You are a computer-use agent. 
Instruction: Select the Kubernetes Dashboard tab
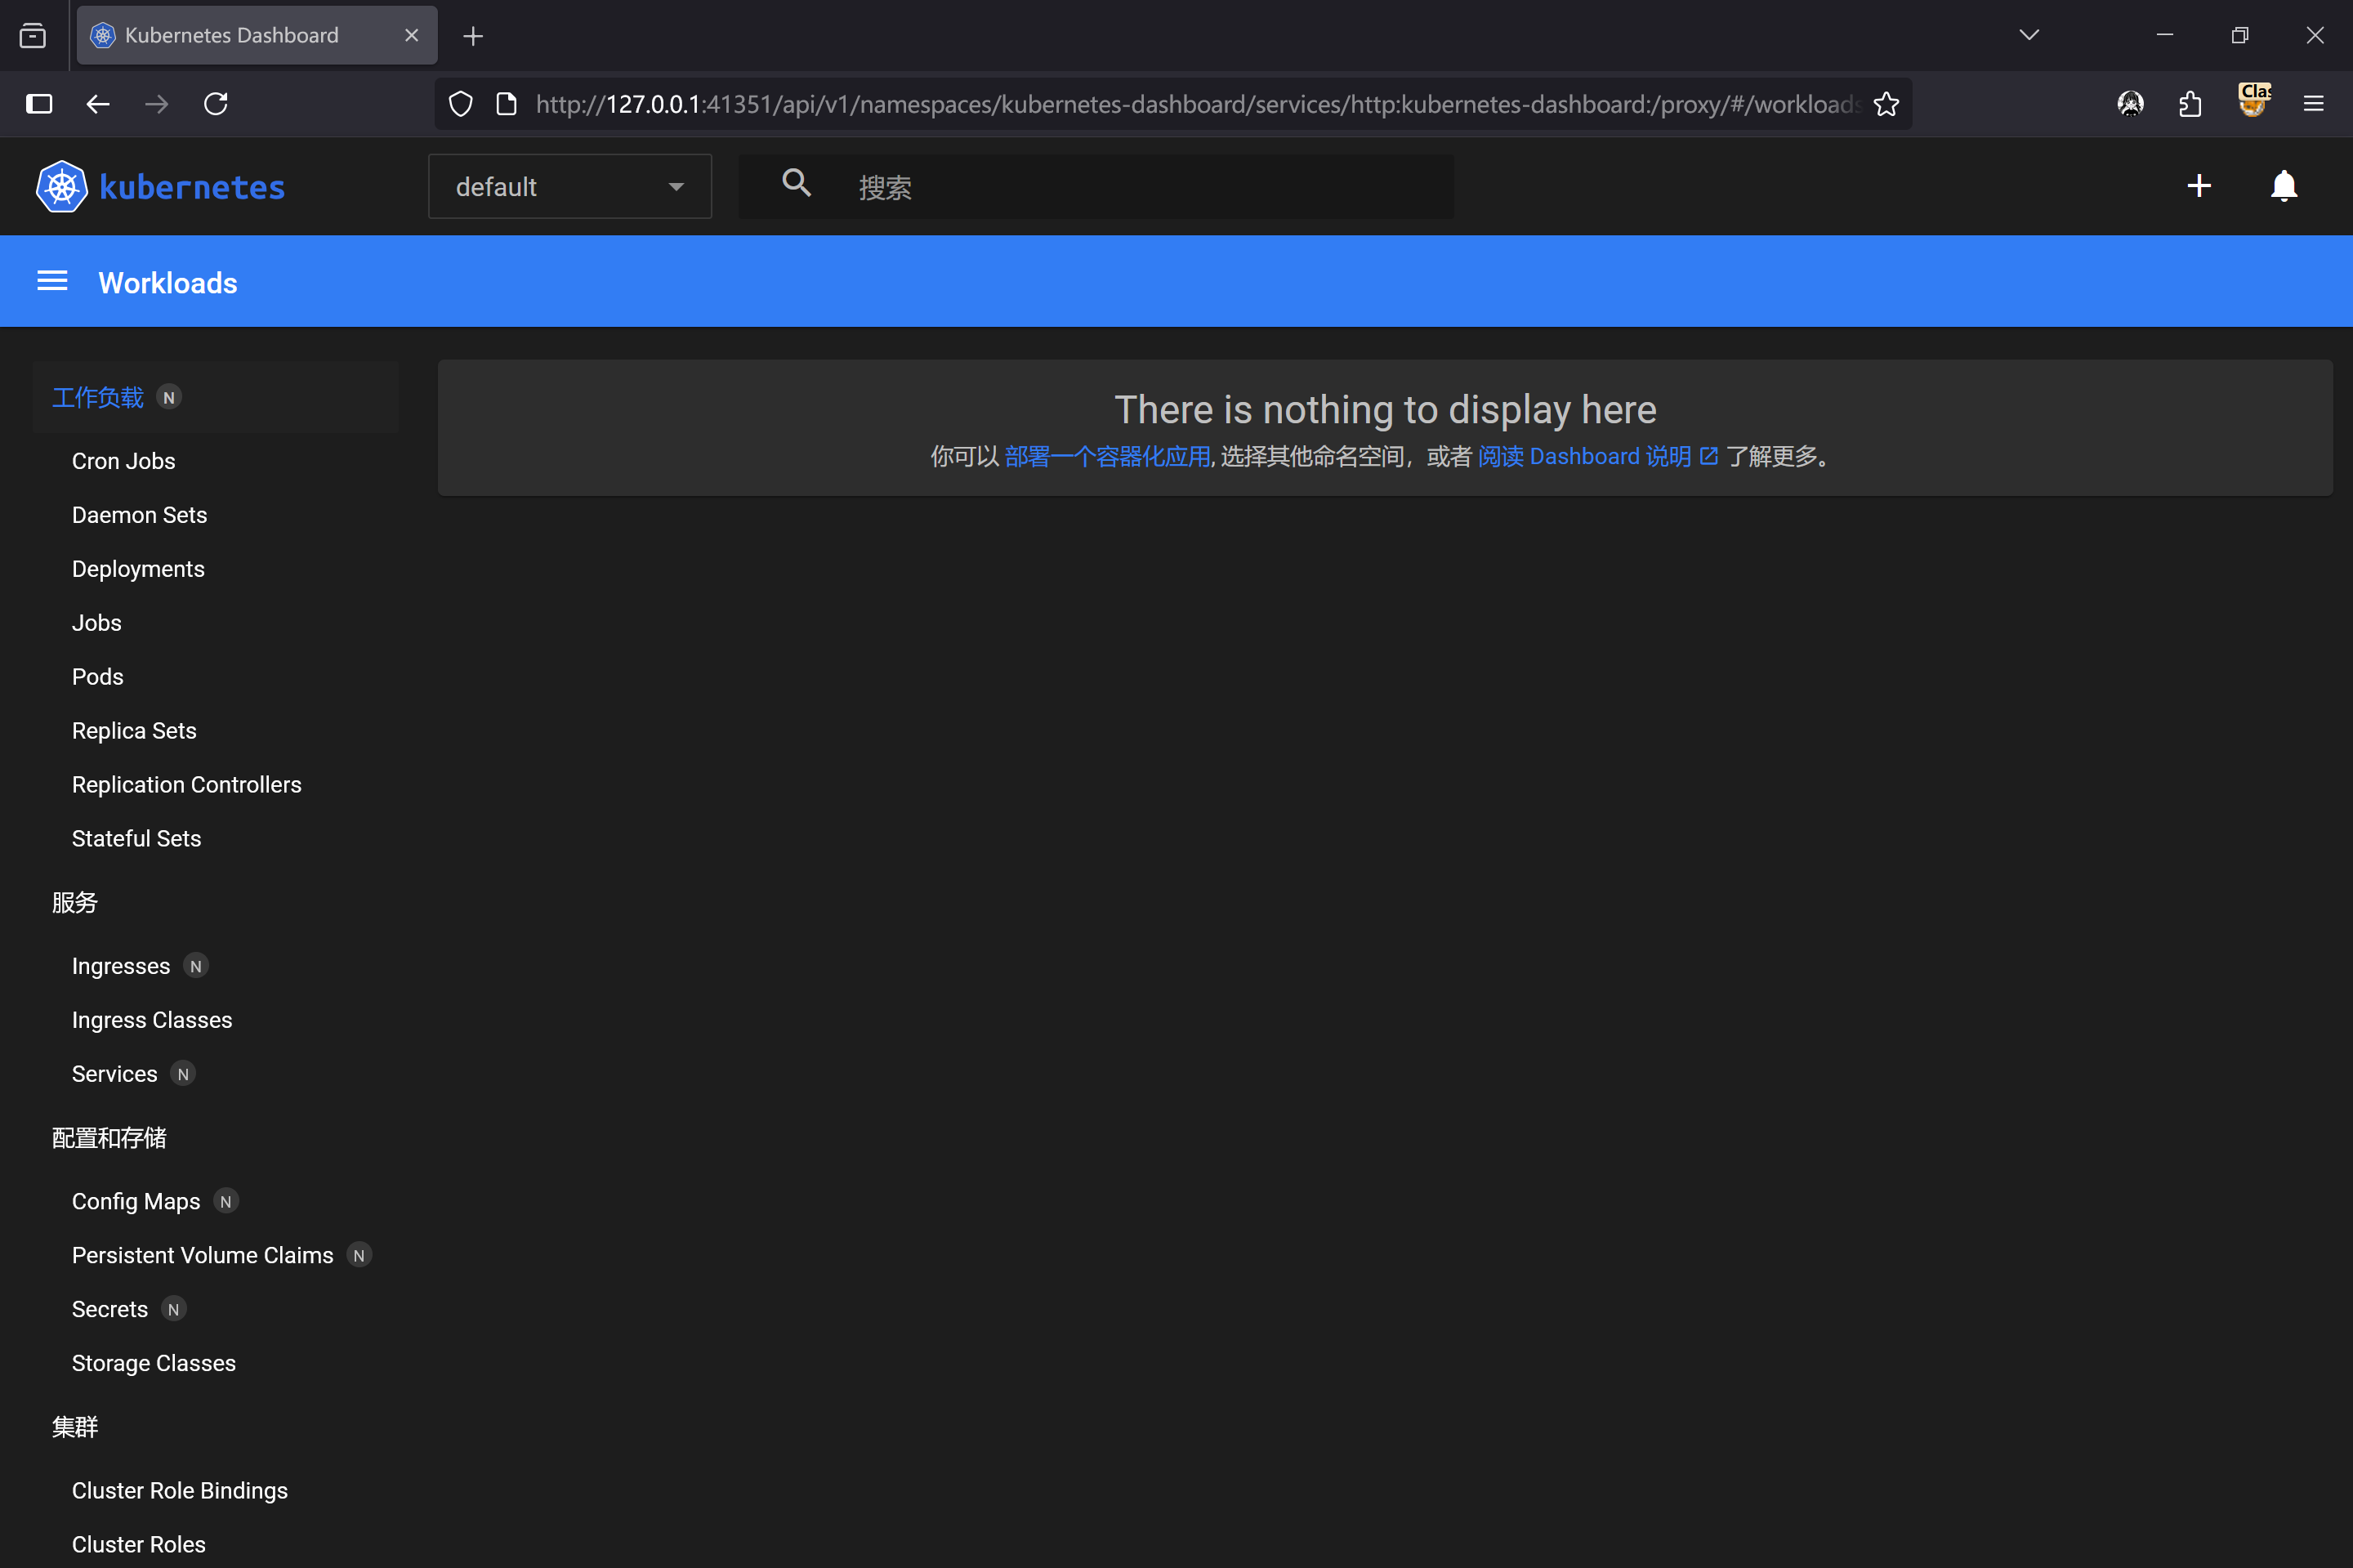[257, 35]
